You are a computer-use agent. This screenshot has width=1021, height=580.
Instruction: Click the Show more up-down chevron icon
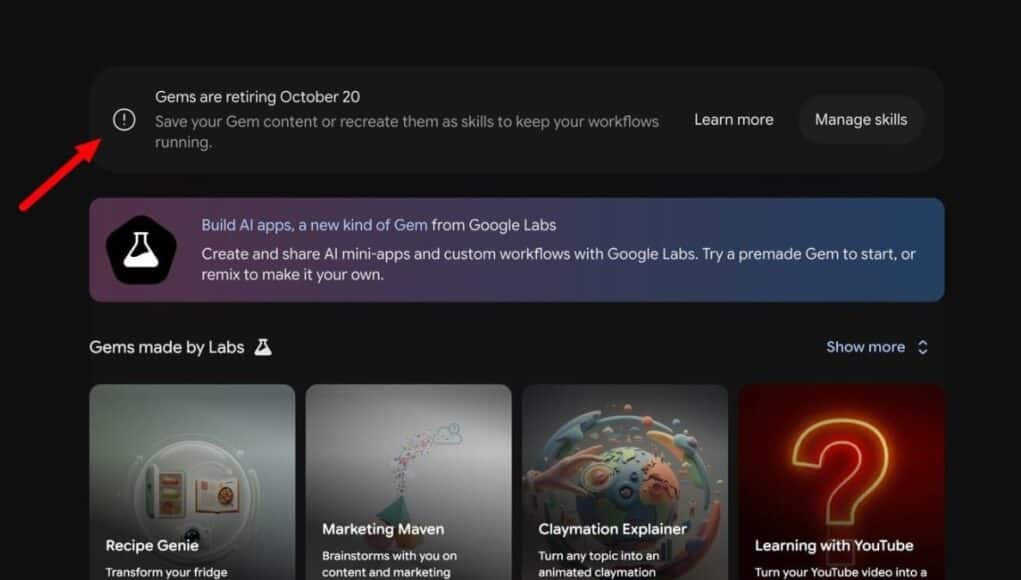click(923, 347)
